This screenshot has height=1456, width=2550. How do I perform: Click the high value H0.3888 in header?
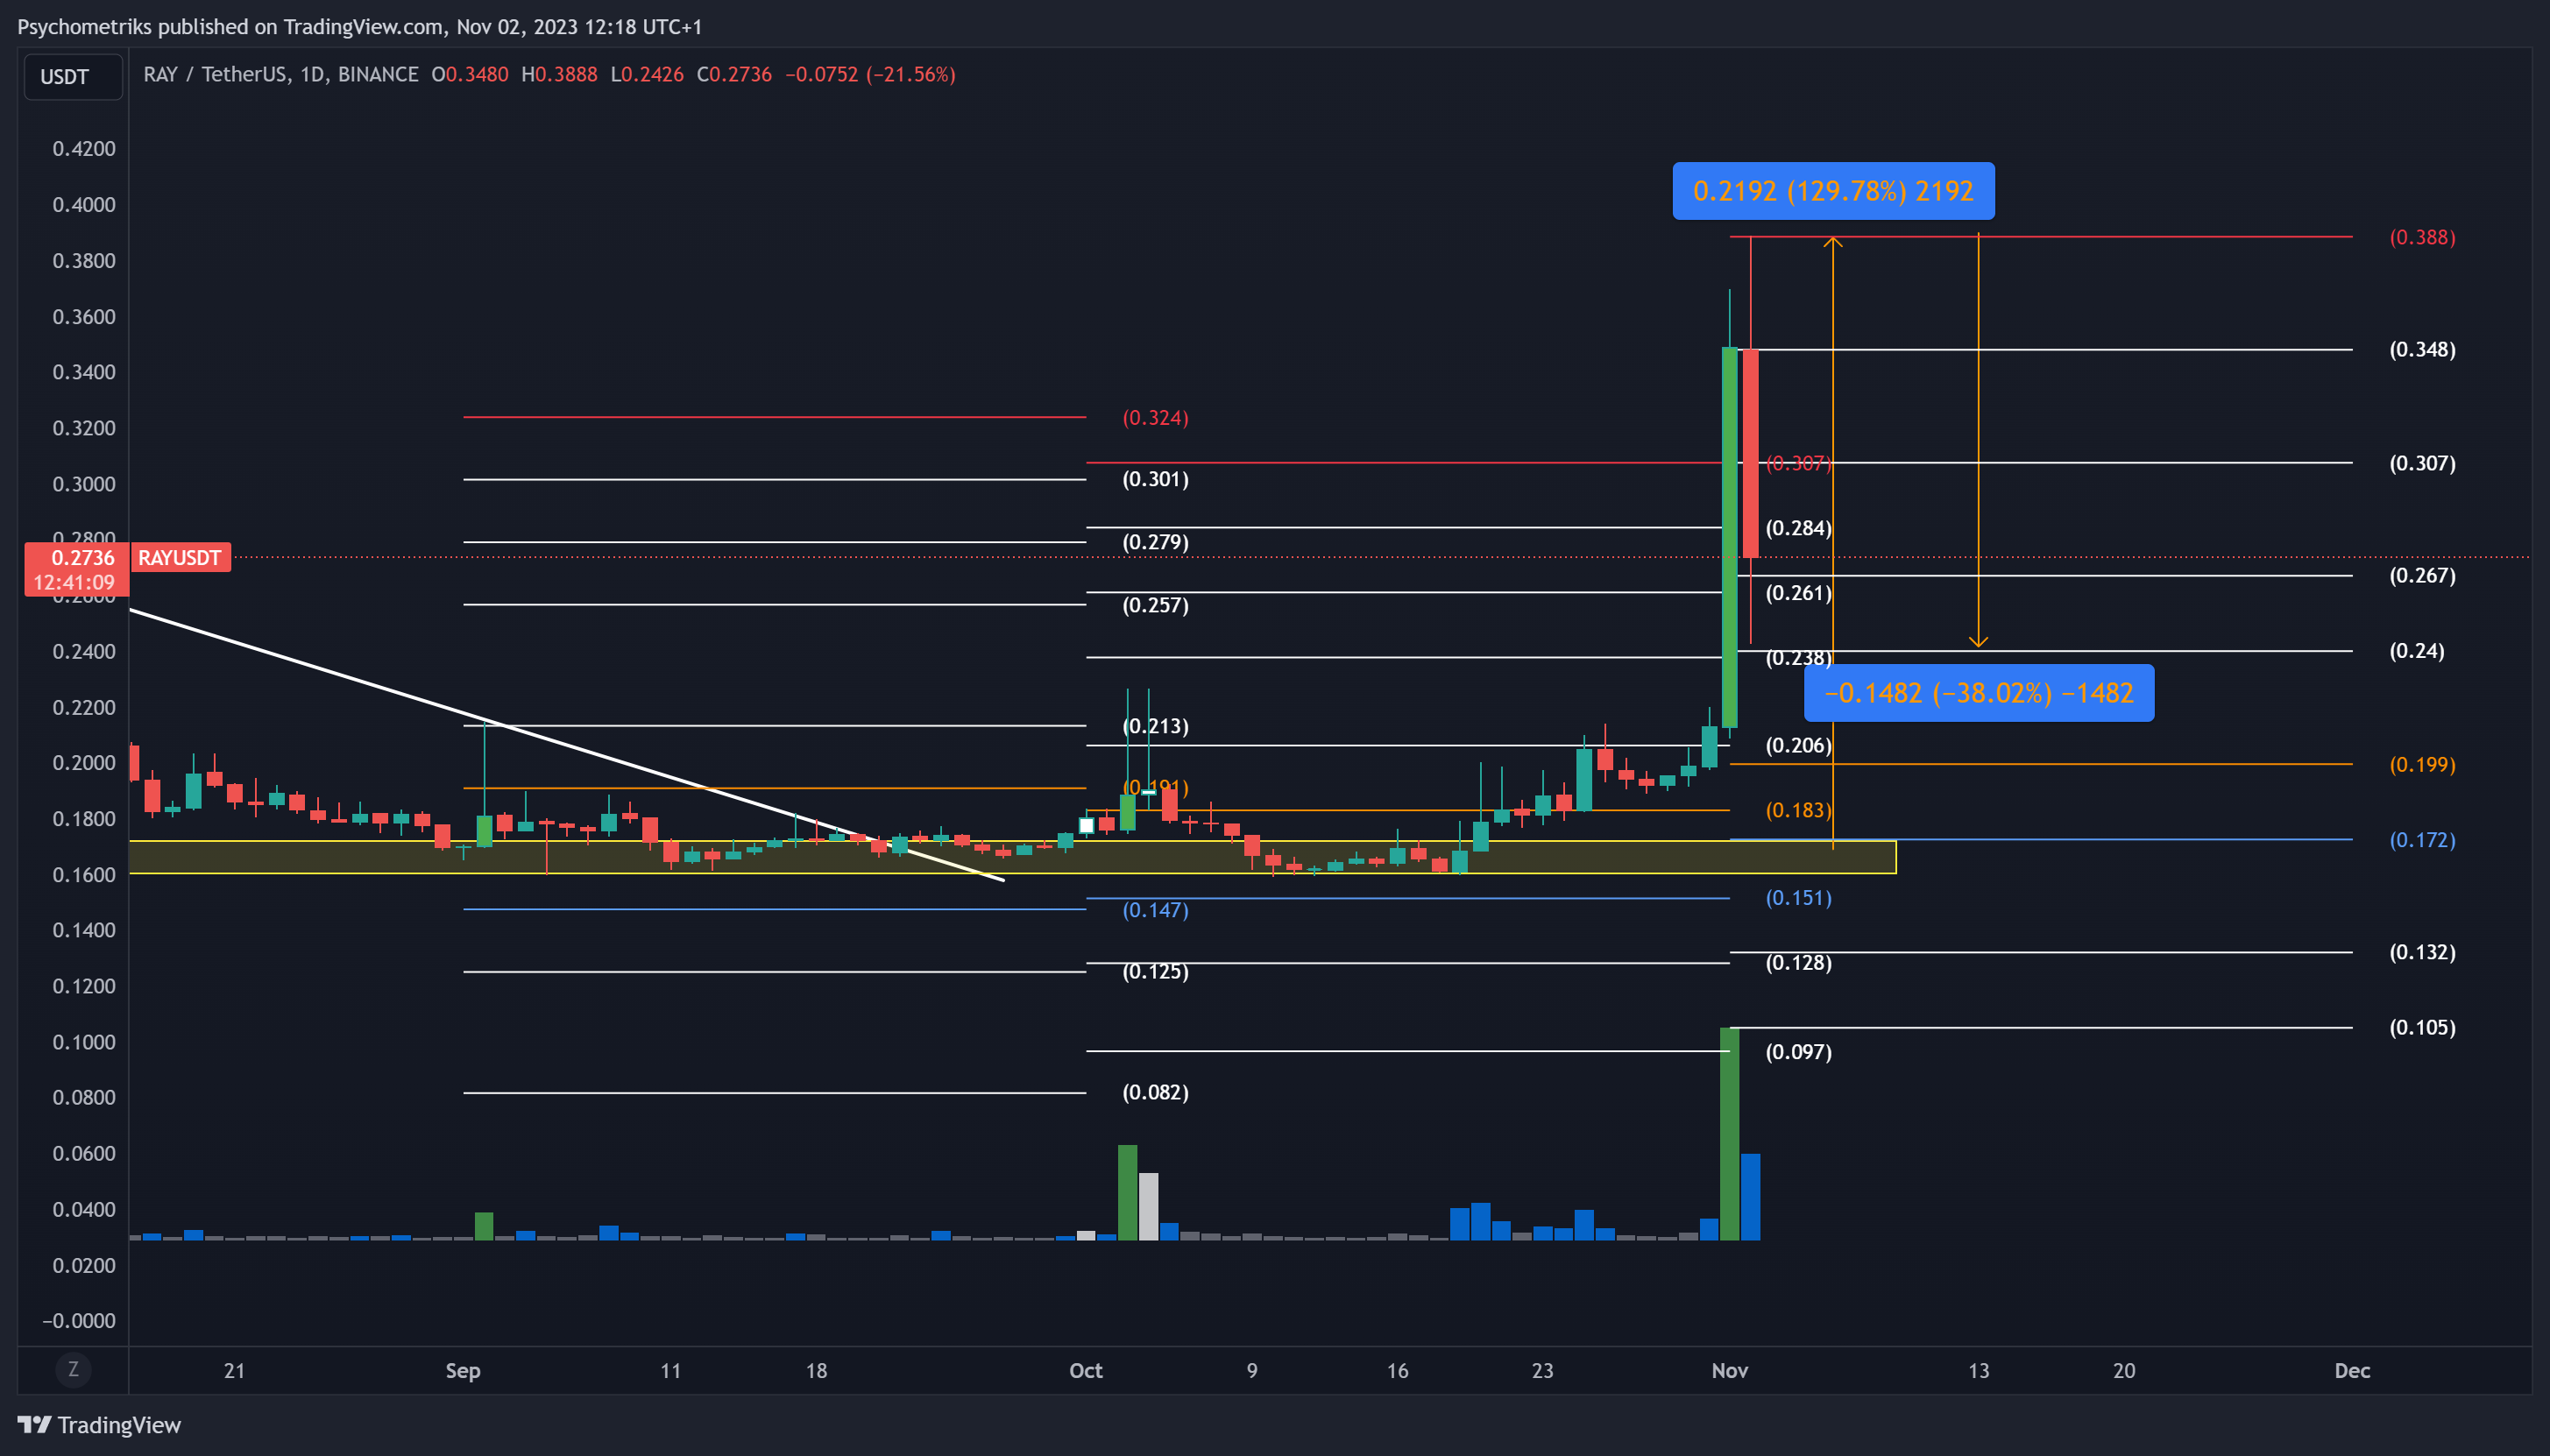coord(559,74)
